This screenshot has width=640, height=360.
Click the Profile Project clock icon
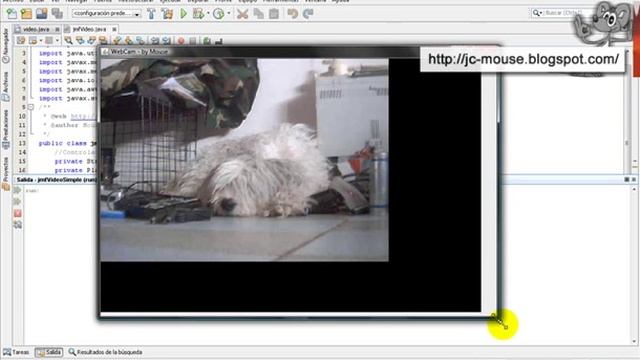click(x=219, y=14)
